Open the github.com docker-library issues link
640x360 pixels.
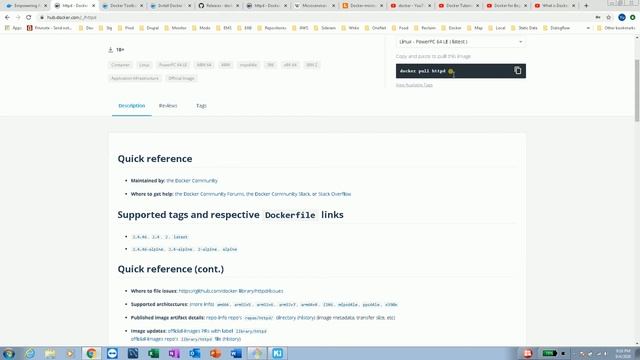tap(231, 291)
